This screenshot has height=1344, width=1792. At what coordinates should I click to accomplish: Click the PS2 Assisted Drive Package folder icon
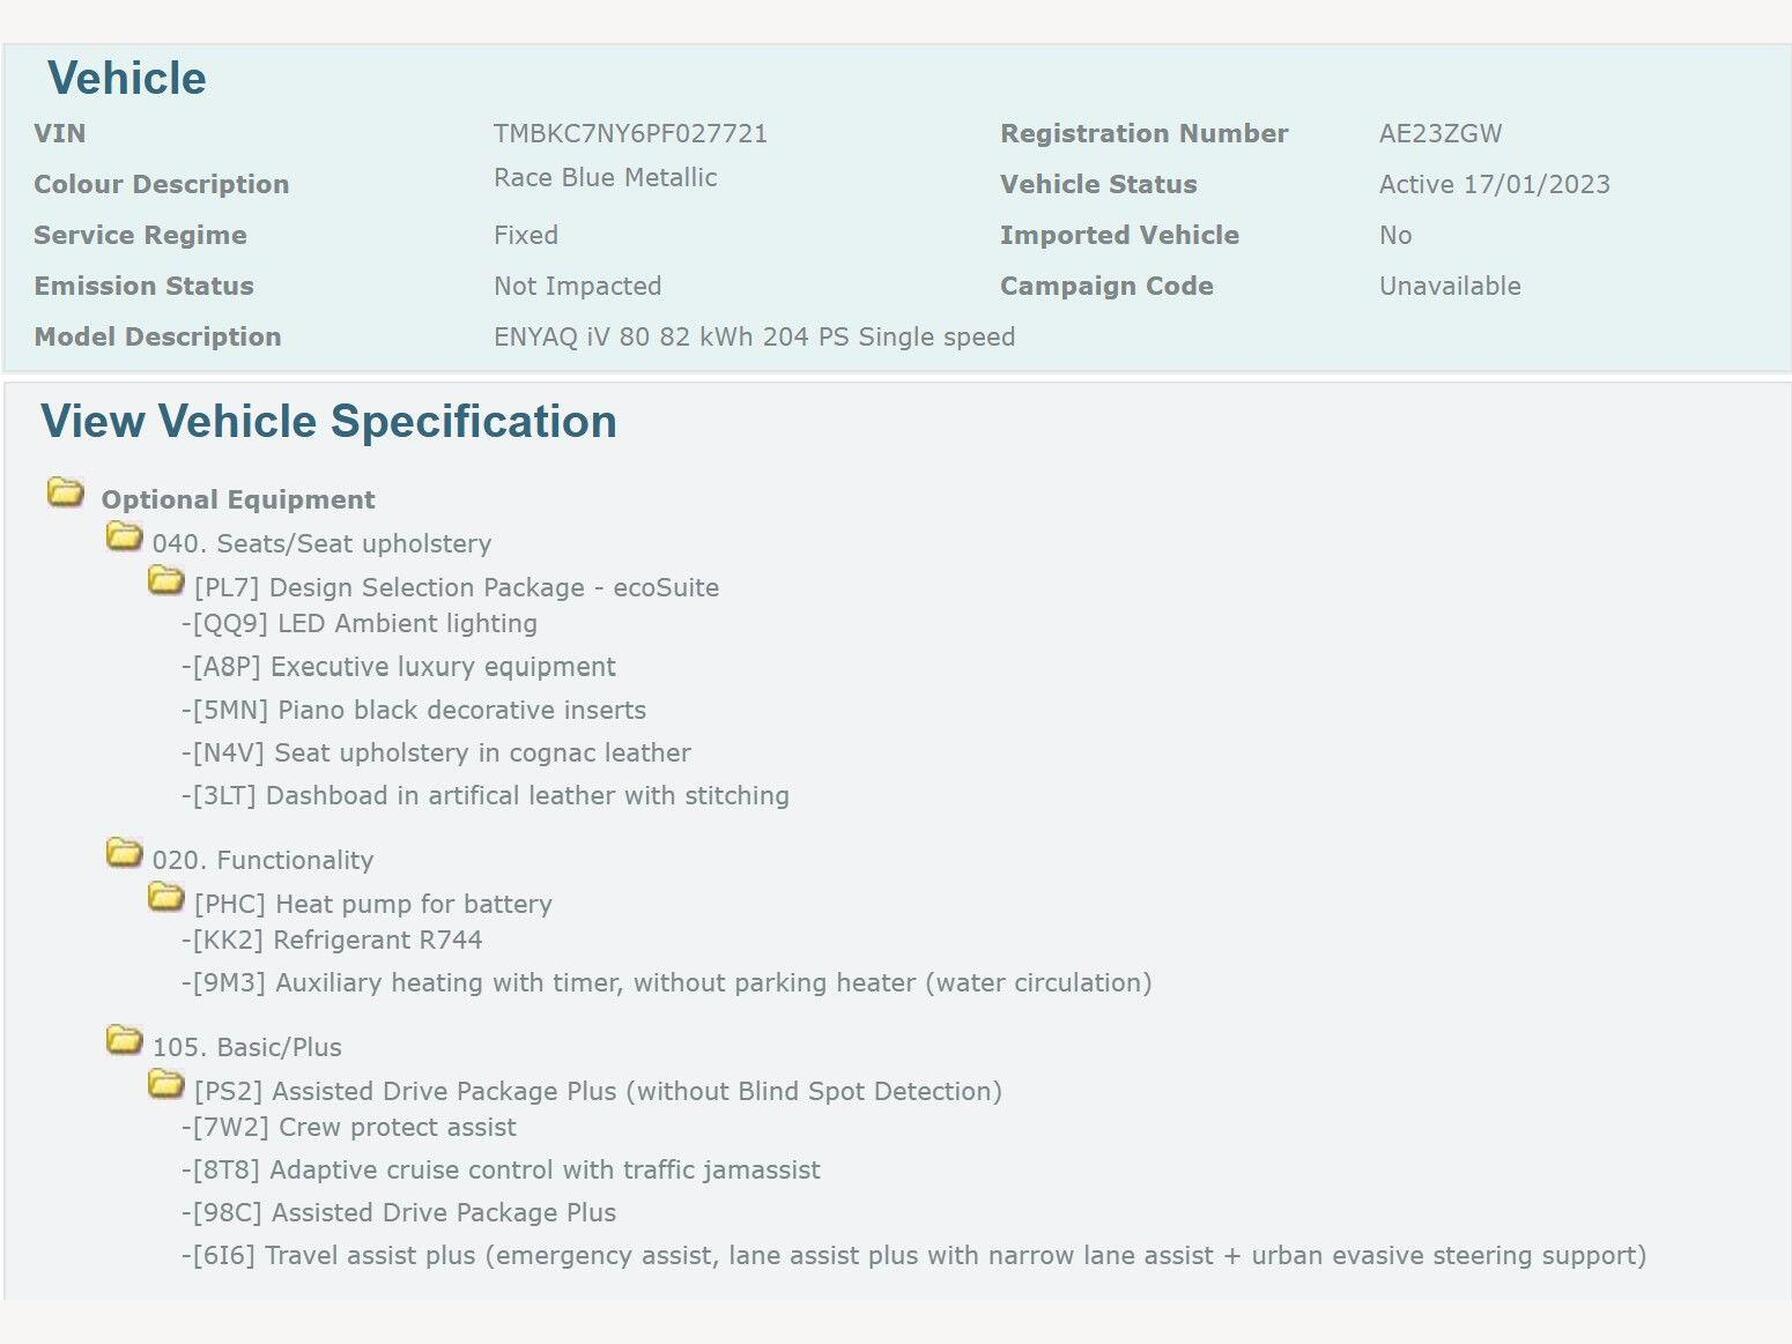166,1084
